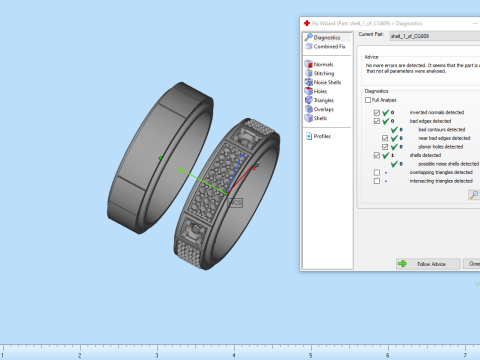Viewport: 480px width, 360px height.
Task: Select the Triangles fixing category
Action: pos(324,100)
